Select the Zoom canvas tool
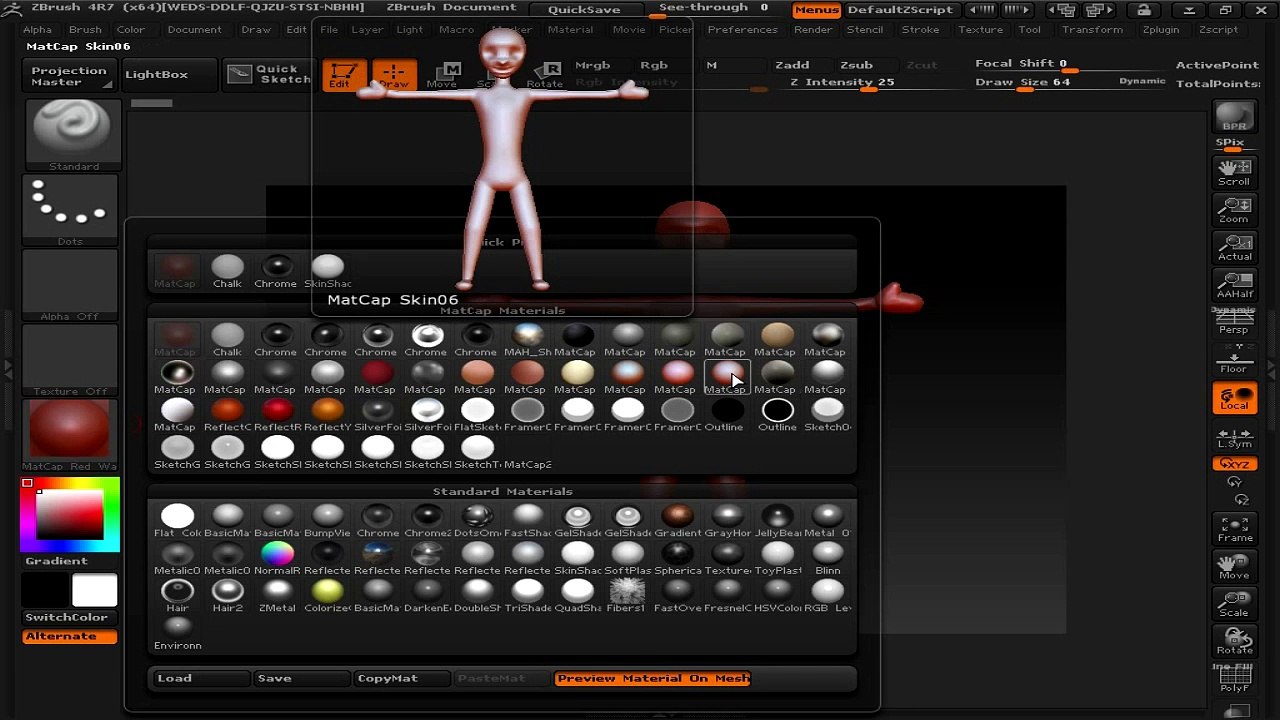This screenshot has height=720, width=1280. [1235, 209]
